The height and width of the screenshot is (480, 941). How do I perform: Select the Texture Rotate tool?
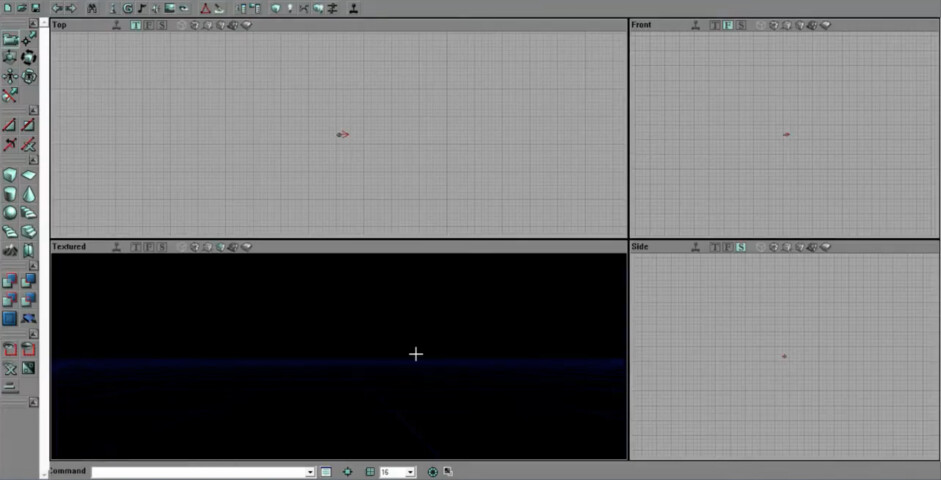[29, 76]
